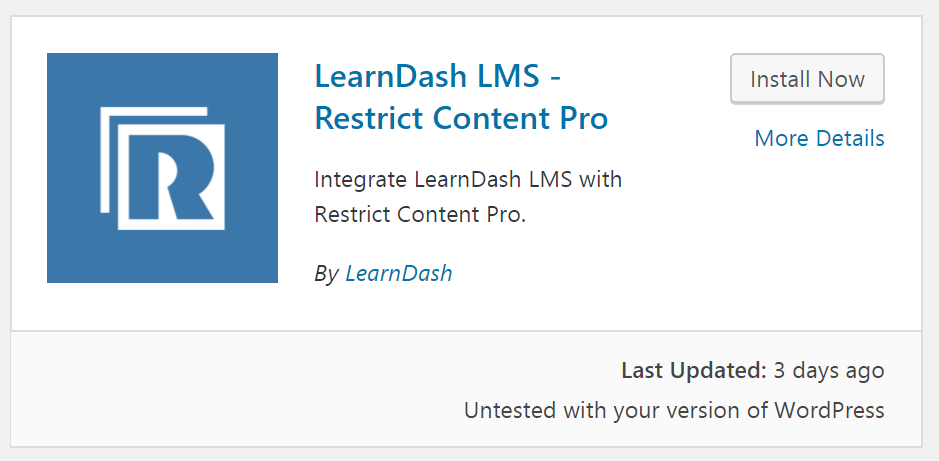Click the 'By' text before the author name

327,274
